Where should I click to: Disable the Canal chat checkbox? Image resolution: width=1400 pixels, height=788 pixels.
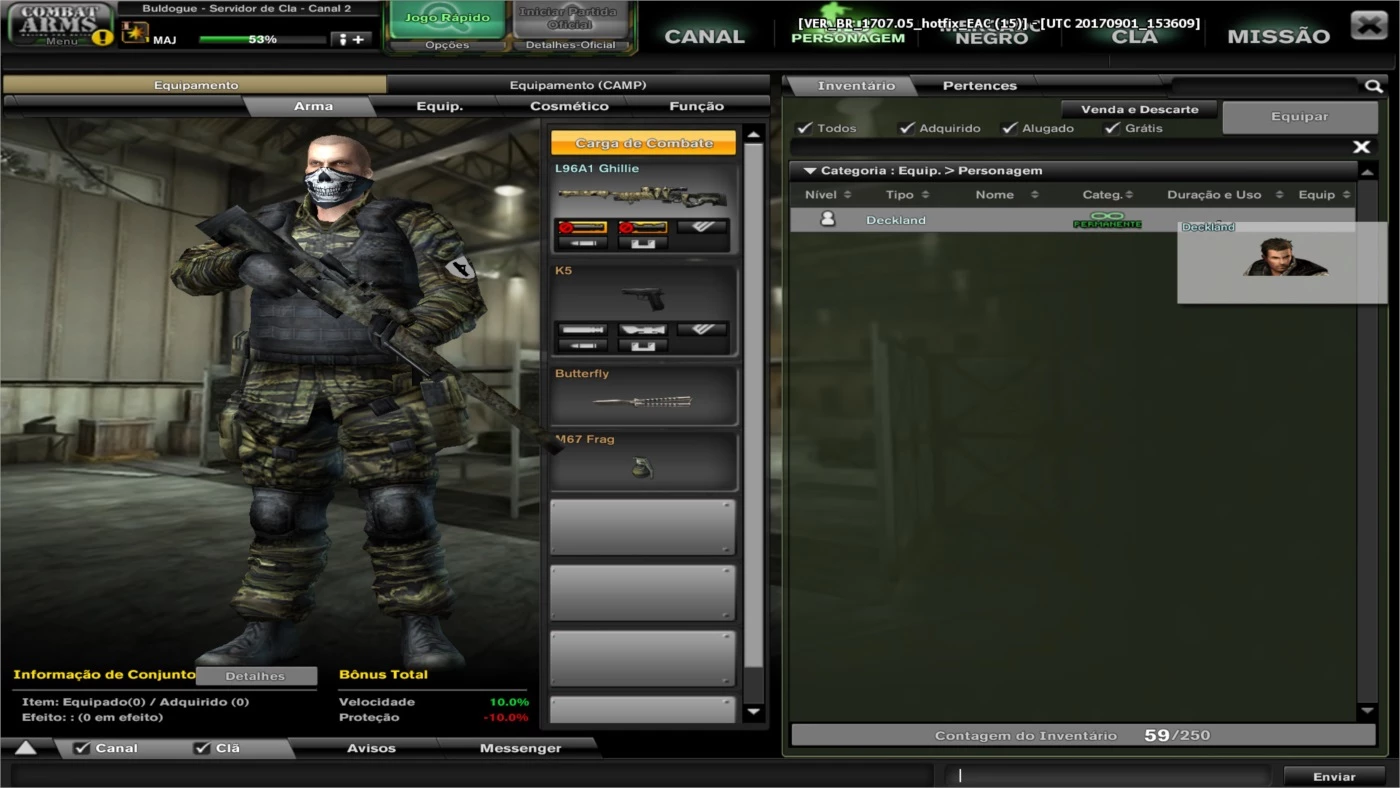coord(82,748)
